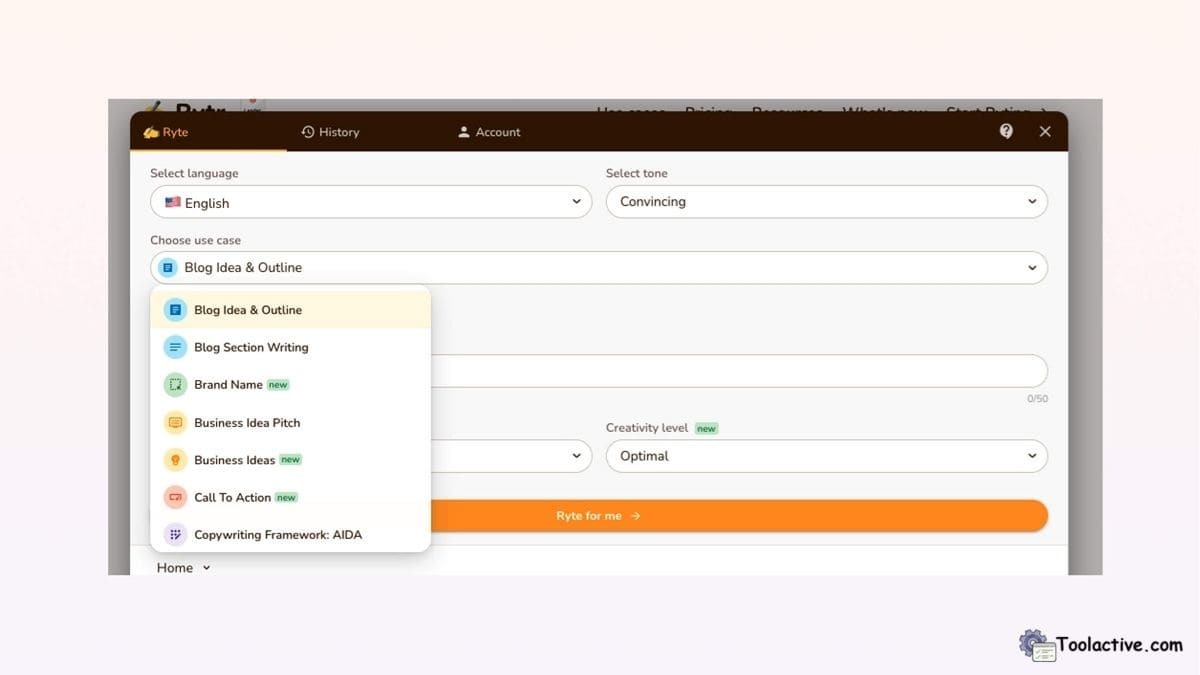Open the Account tab
This screenshot has height=675, width=1200.
pyautogui.click(x=488, y=131)
